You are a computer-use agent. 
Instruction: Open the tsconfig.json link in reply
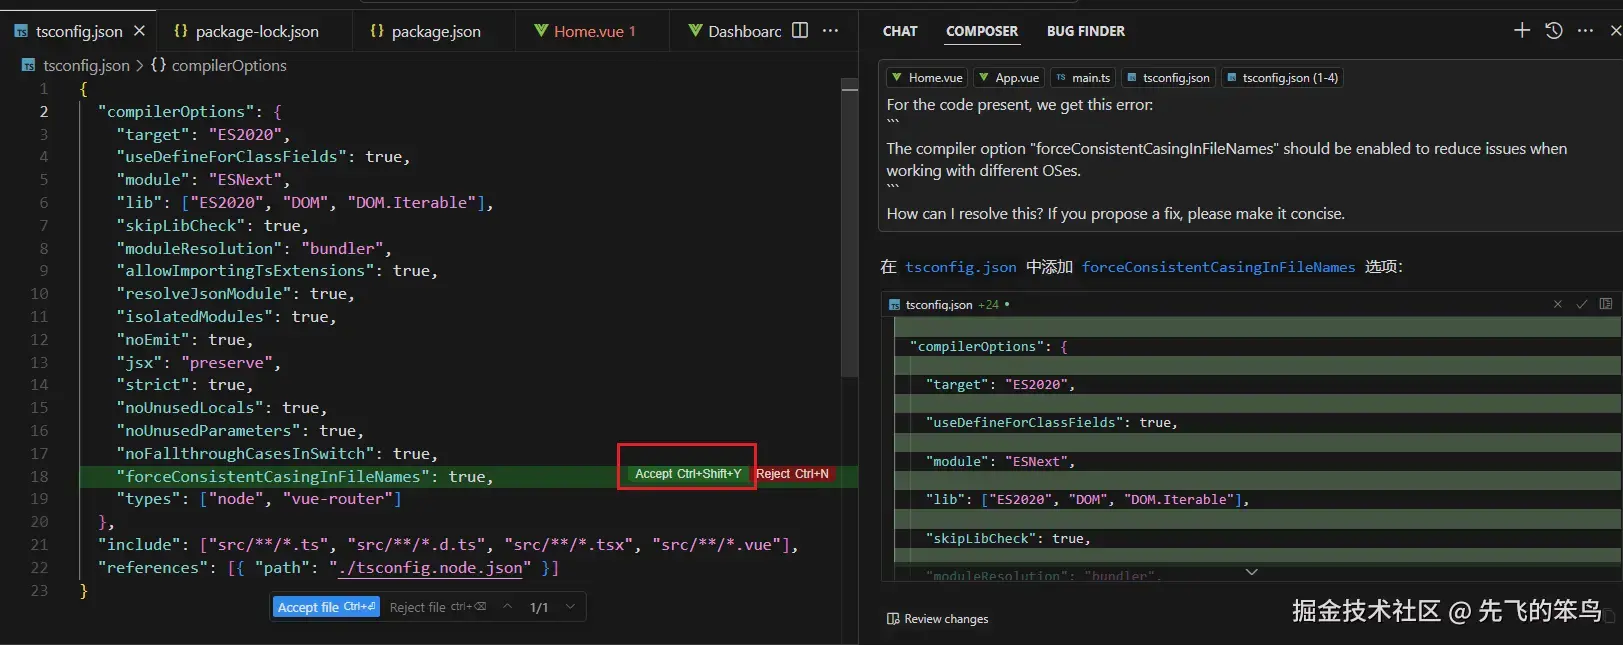pos(960,267)
